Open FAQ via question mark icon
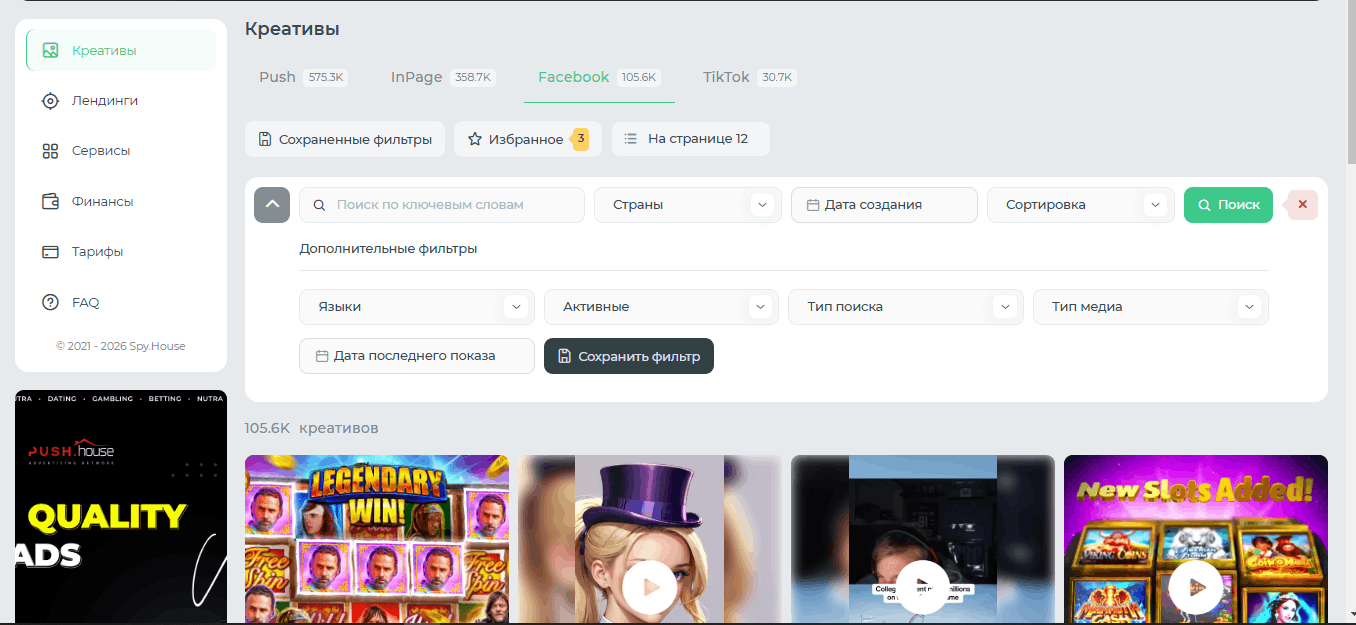1356x625 pixels. [x=50, y=302]
